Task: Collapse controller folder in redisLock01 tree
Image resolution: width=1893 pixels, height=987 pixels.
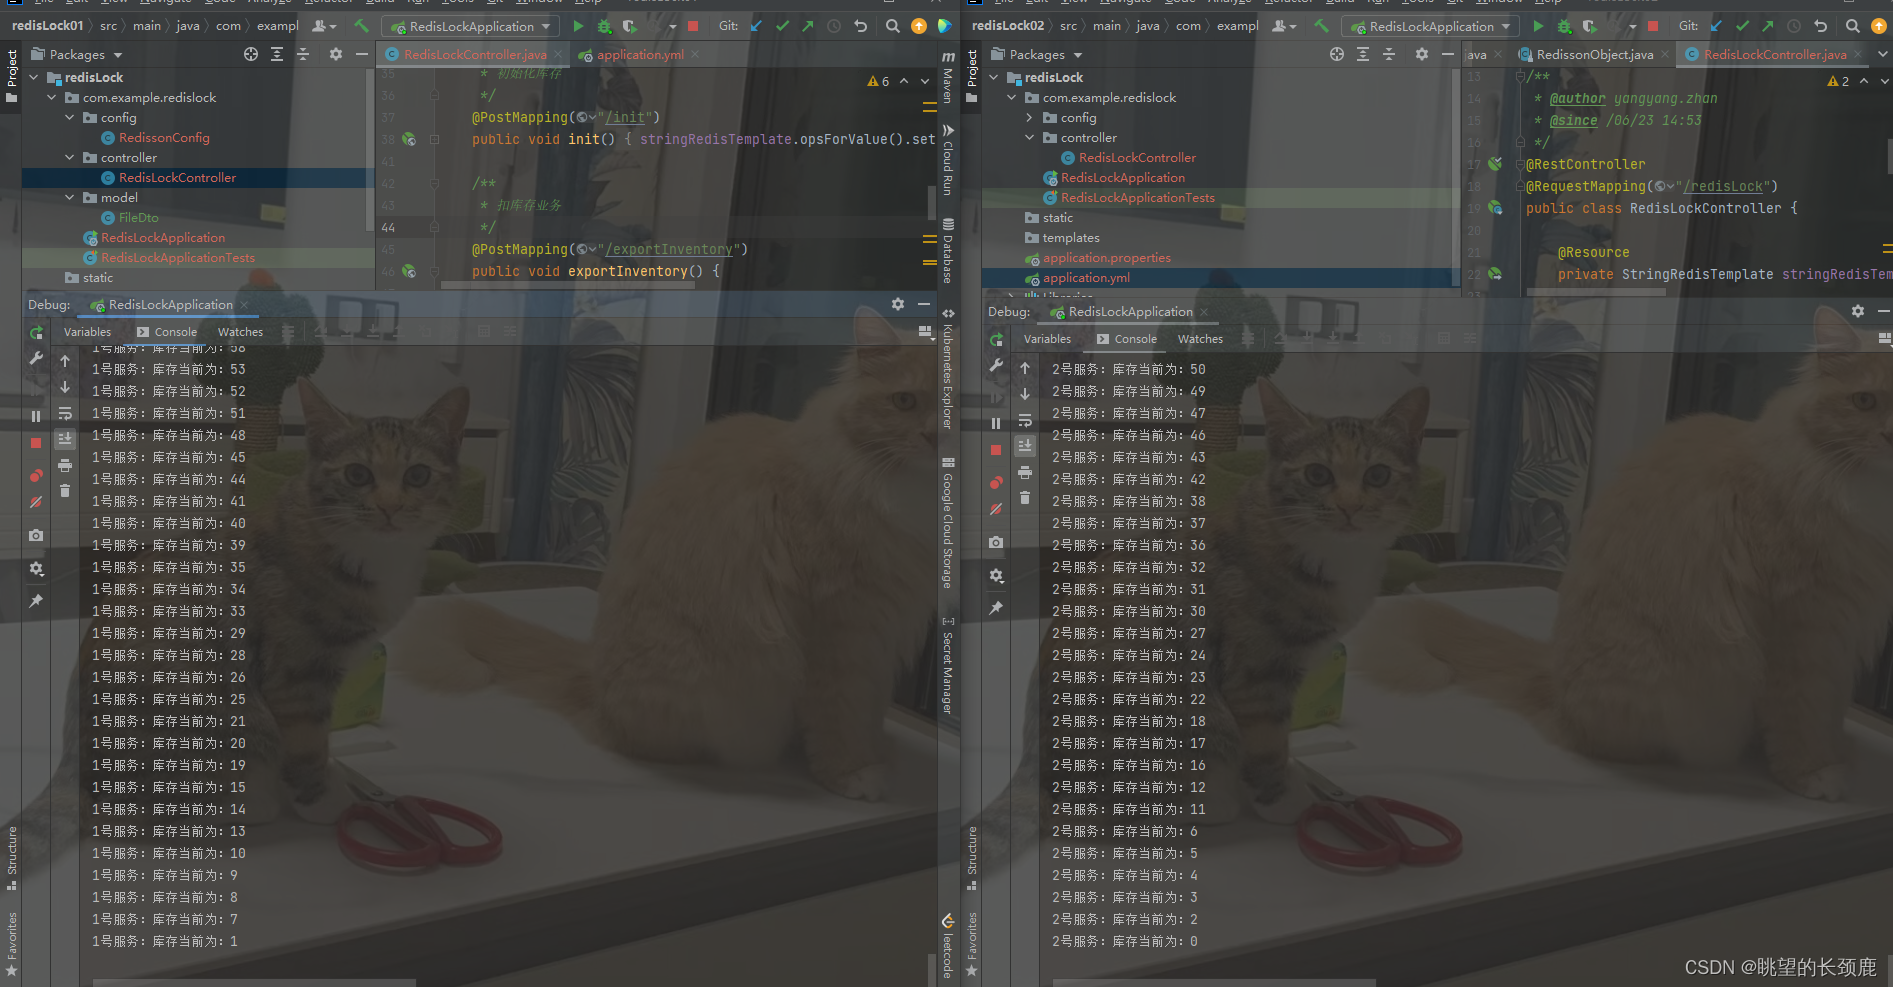Action: pos(69,157)
